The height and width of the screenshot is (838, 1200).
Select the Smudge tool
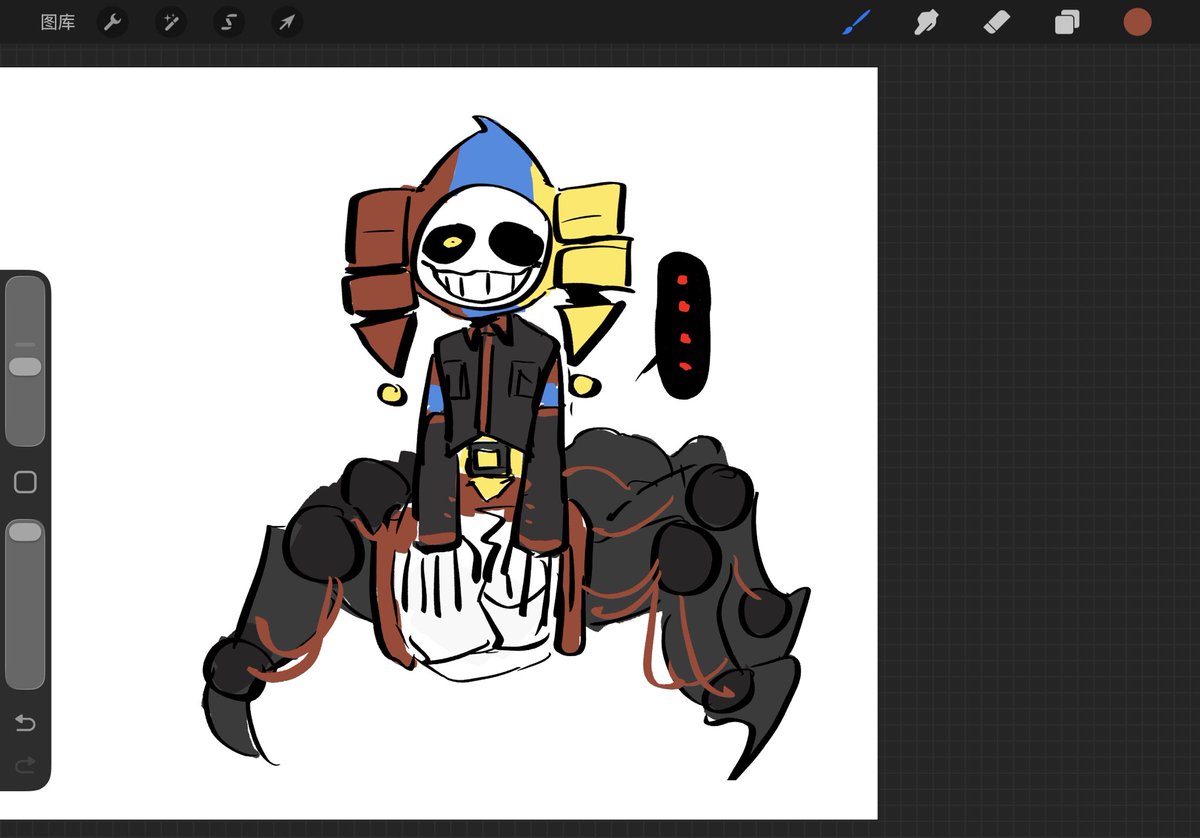pos(926,22)
